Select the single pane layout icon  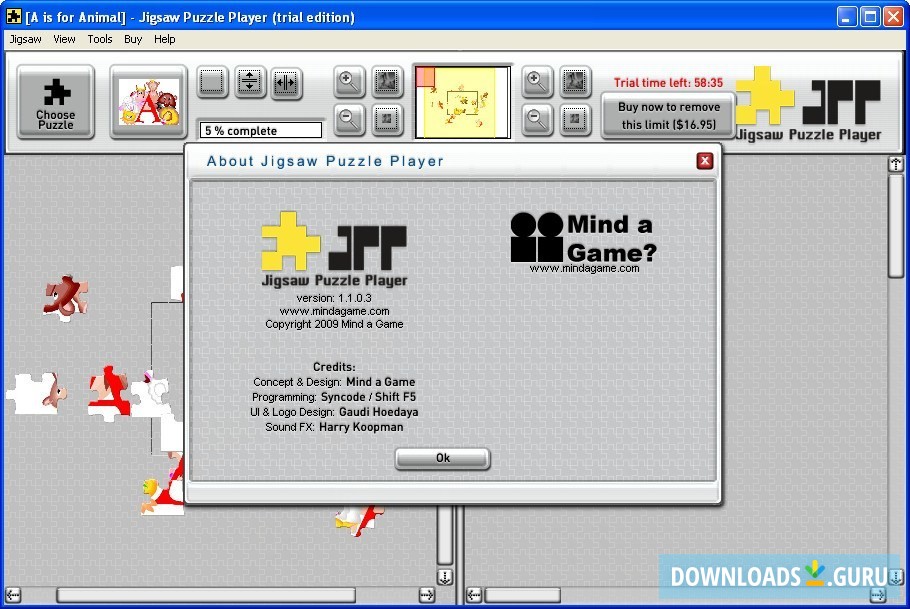click(212, 83)
